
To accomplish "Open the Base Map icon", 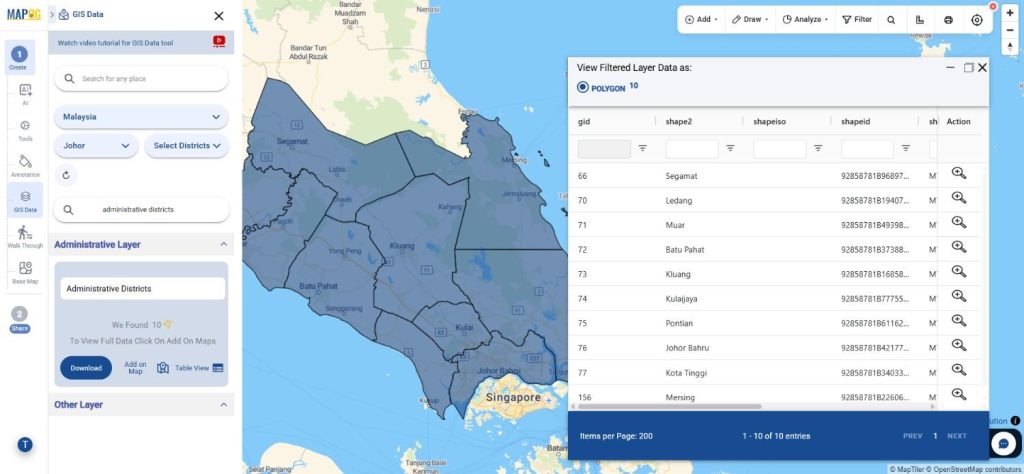I will [x=25, y=272].
